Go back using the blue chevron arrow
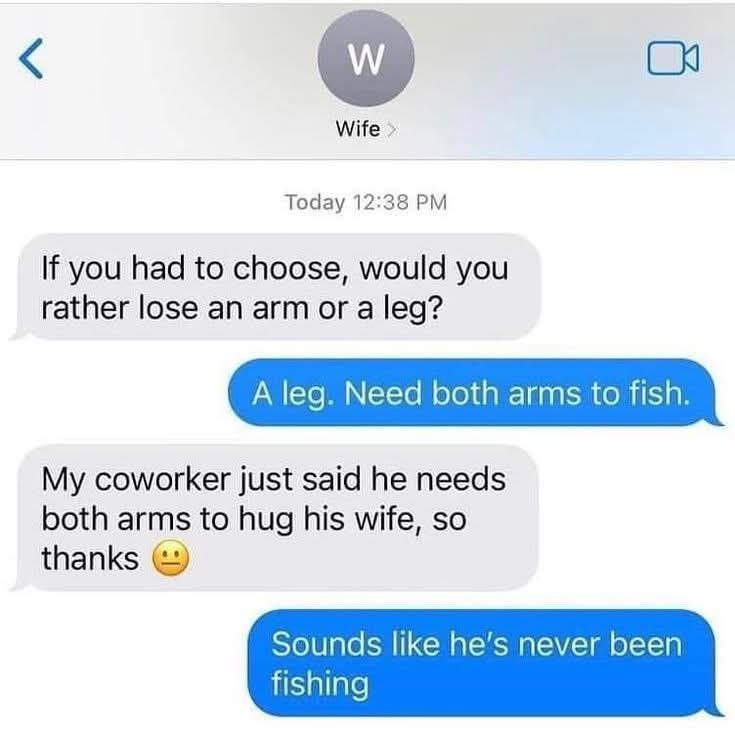 tap(31, 58)
